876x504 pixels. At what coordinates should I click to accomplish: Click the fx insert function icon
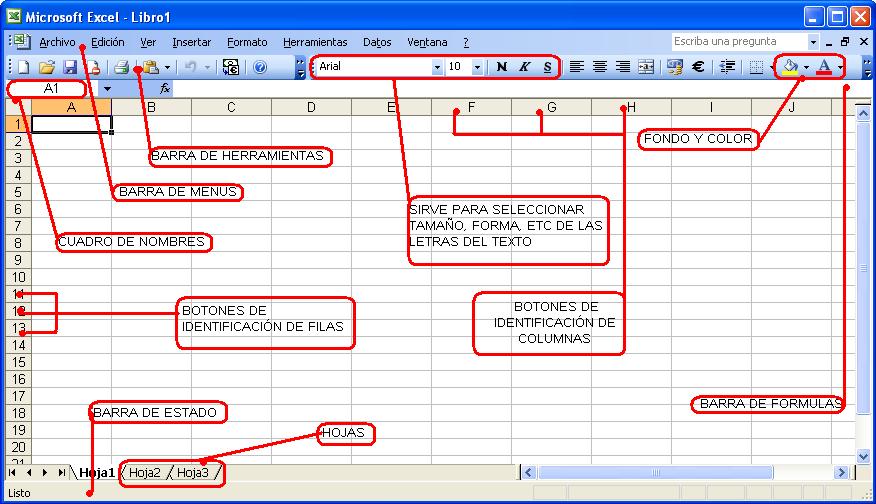pyautogui.click(x=165, y=88)
